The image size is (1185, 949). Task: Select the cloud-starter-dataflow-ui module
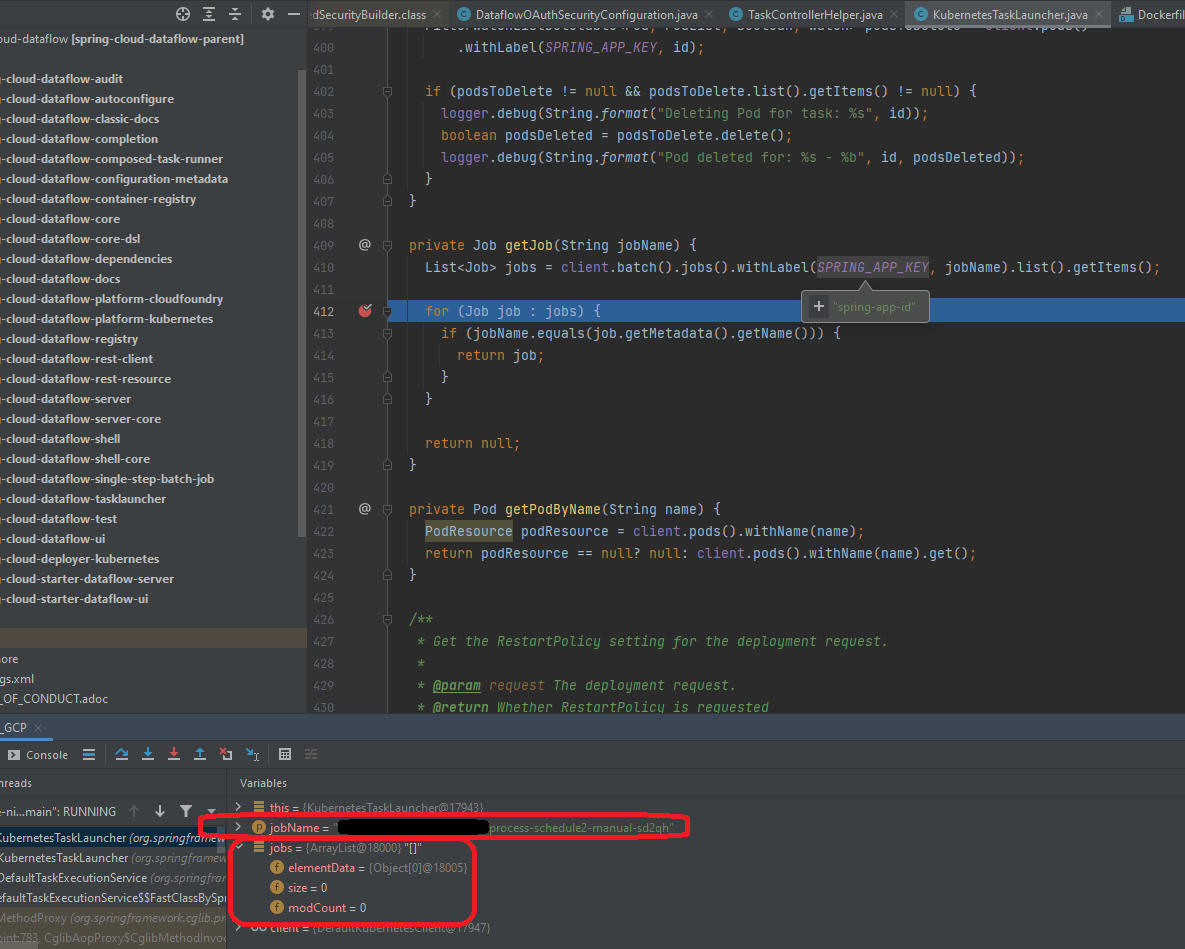tap(76, 598)
